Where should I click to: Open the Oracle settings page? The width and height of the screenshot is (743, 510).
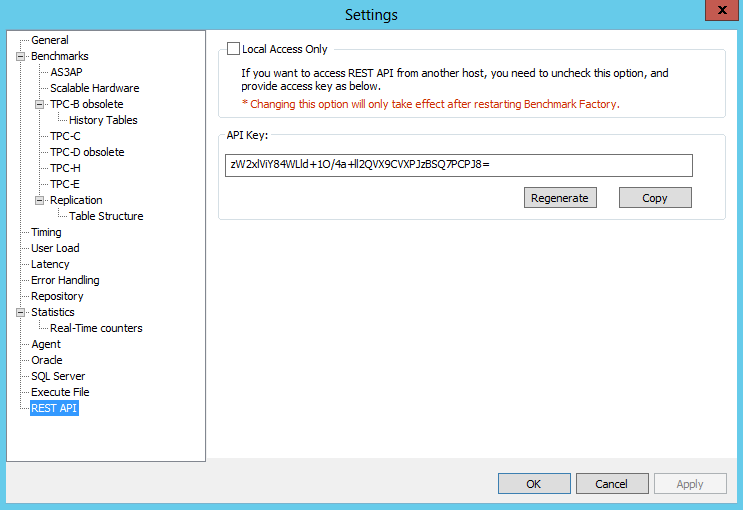(47, 360)
